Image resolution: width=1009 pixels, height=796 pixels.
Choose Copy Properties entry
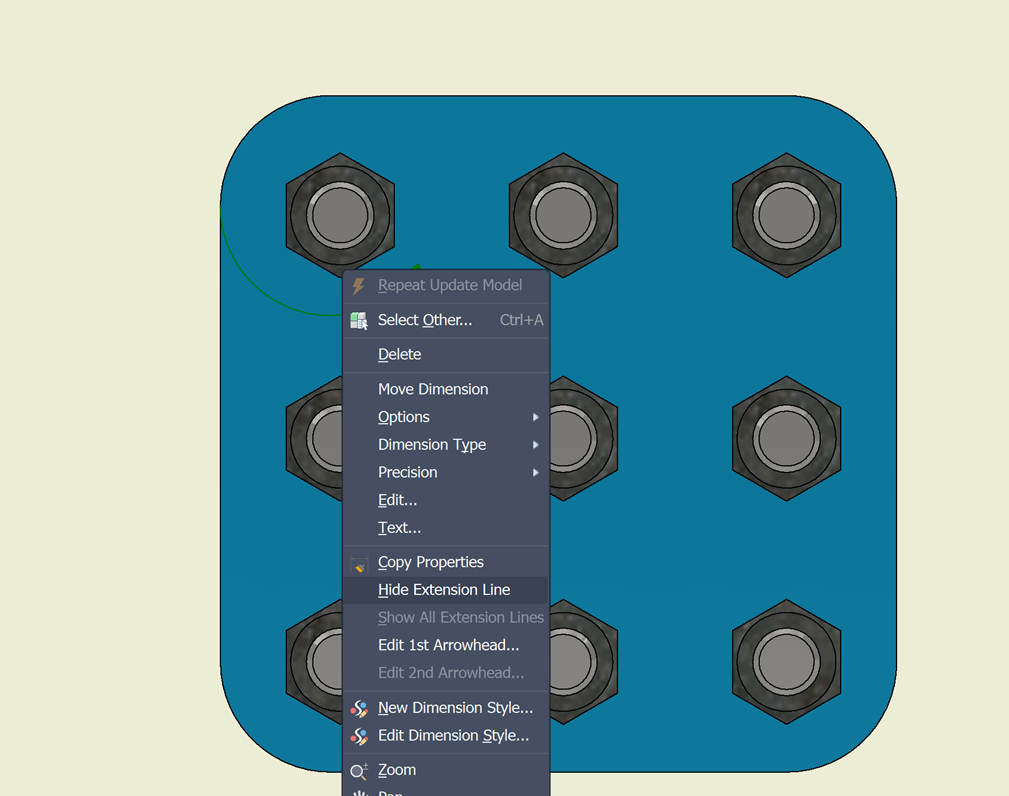[x=447, y=562]
